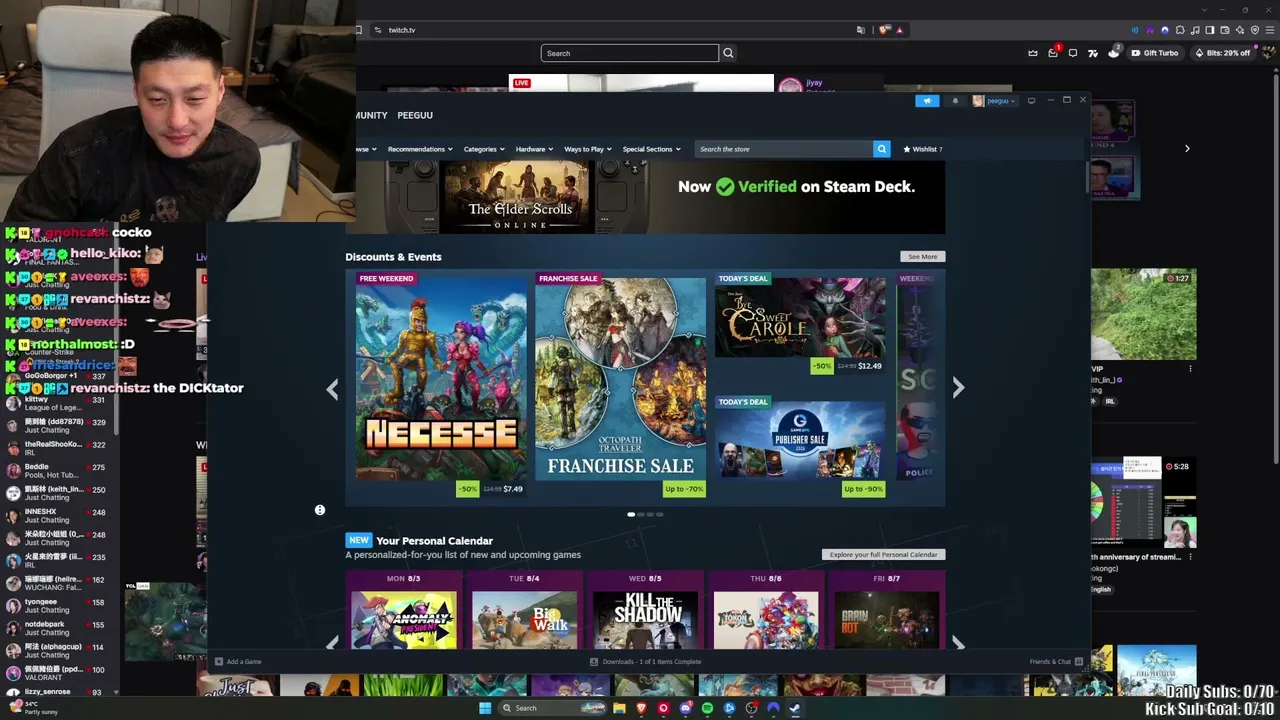Click the Twitch Search input box

coord(630,53)
